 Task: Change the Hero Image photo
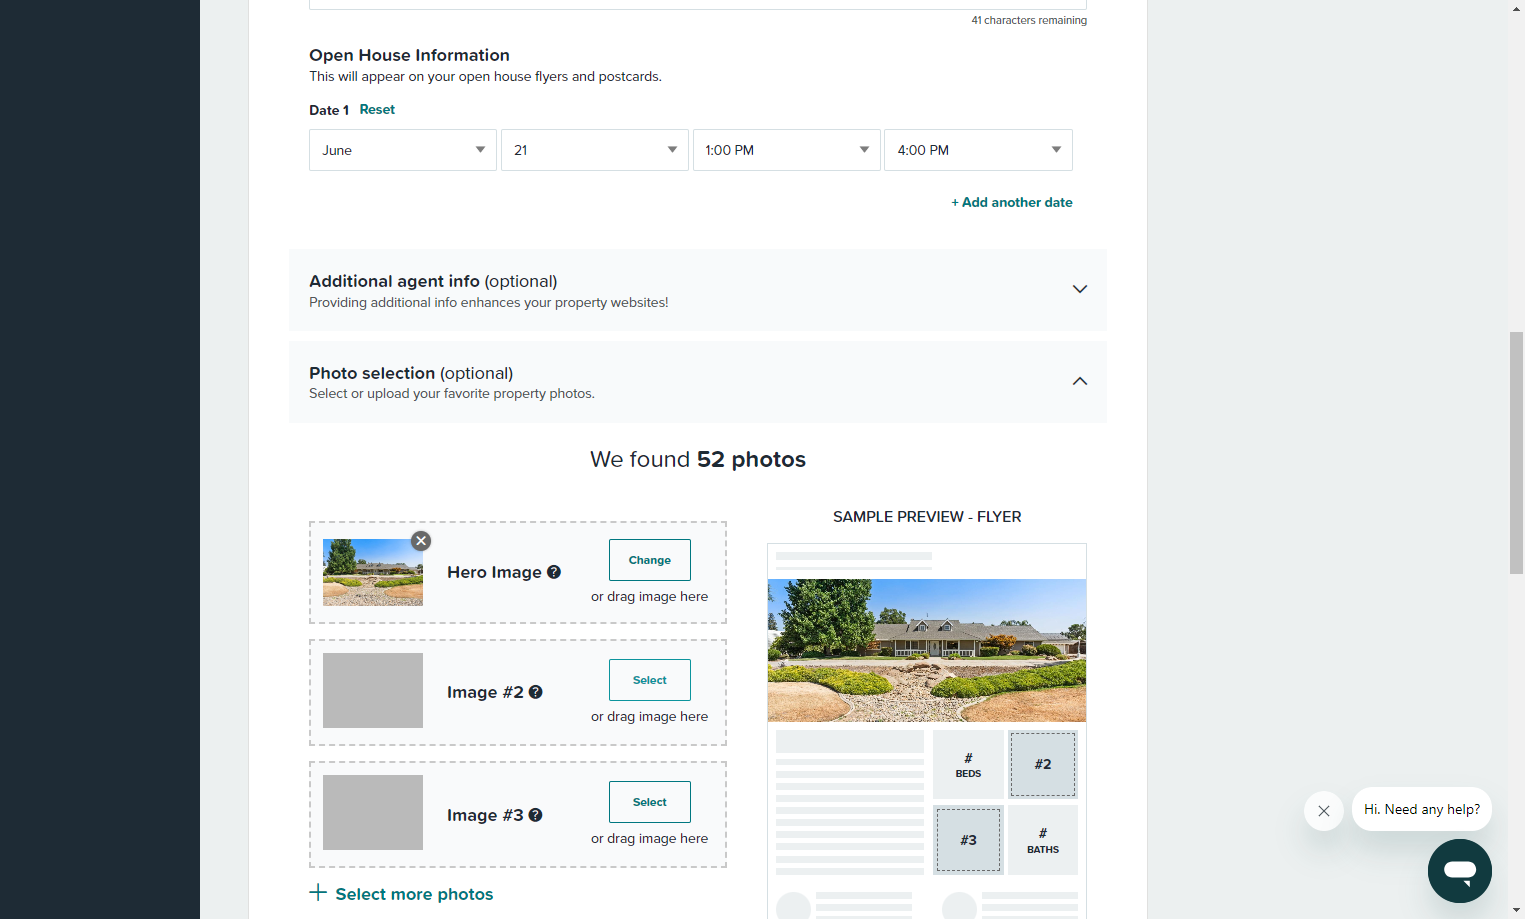click(650, 560)
